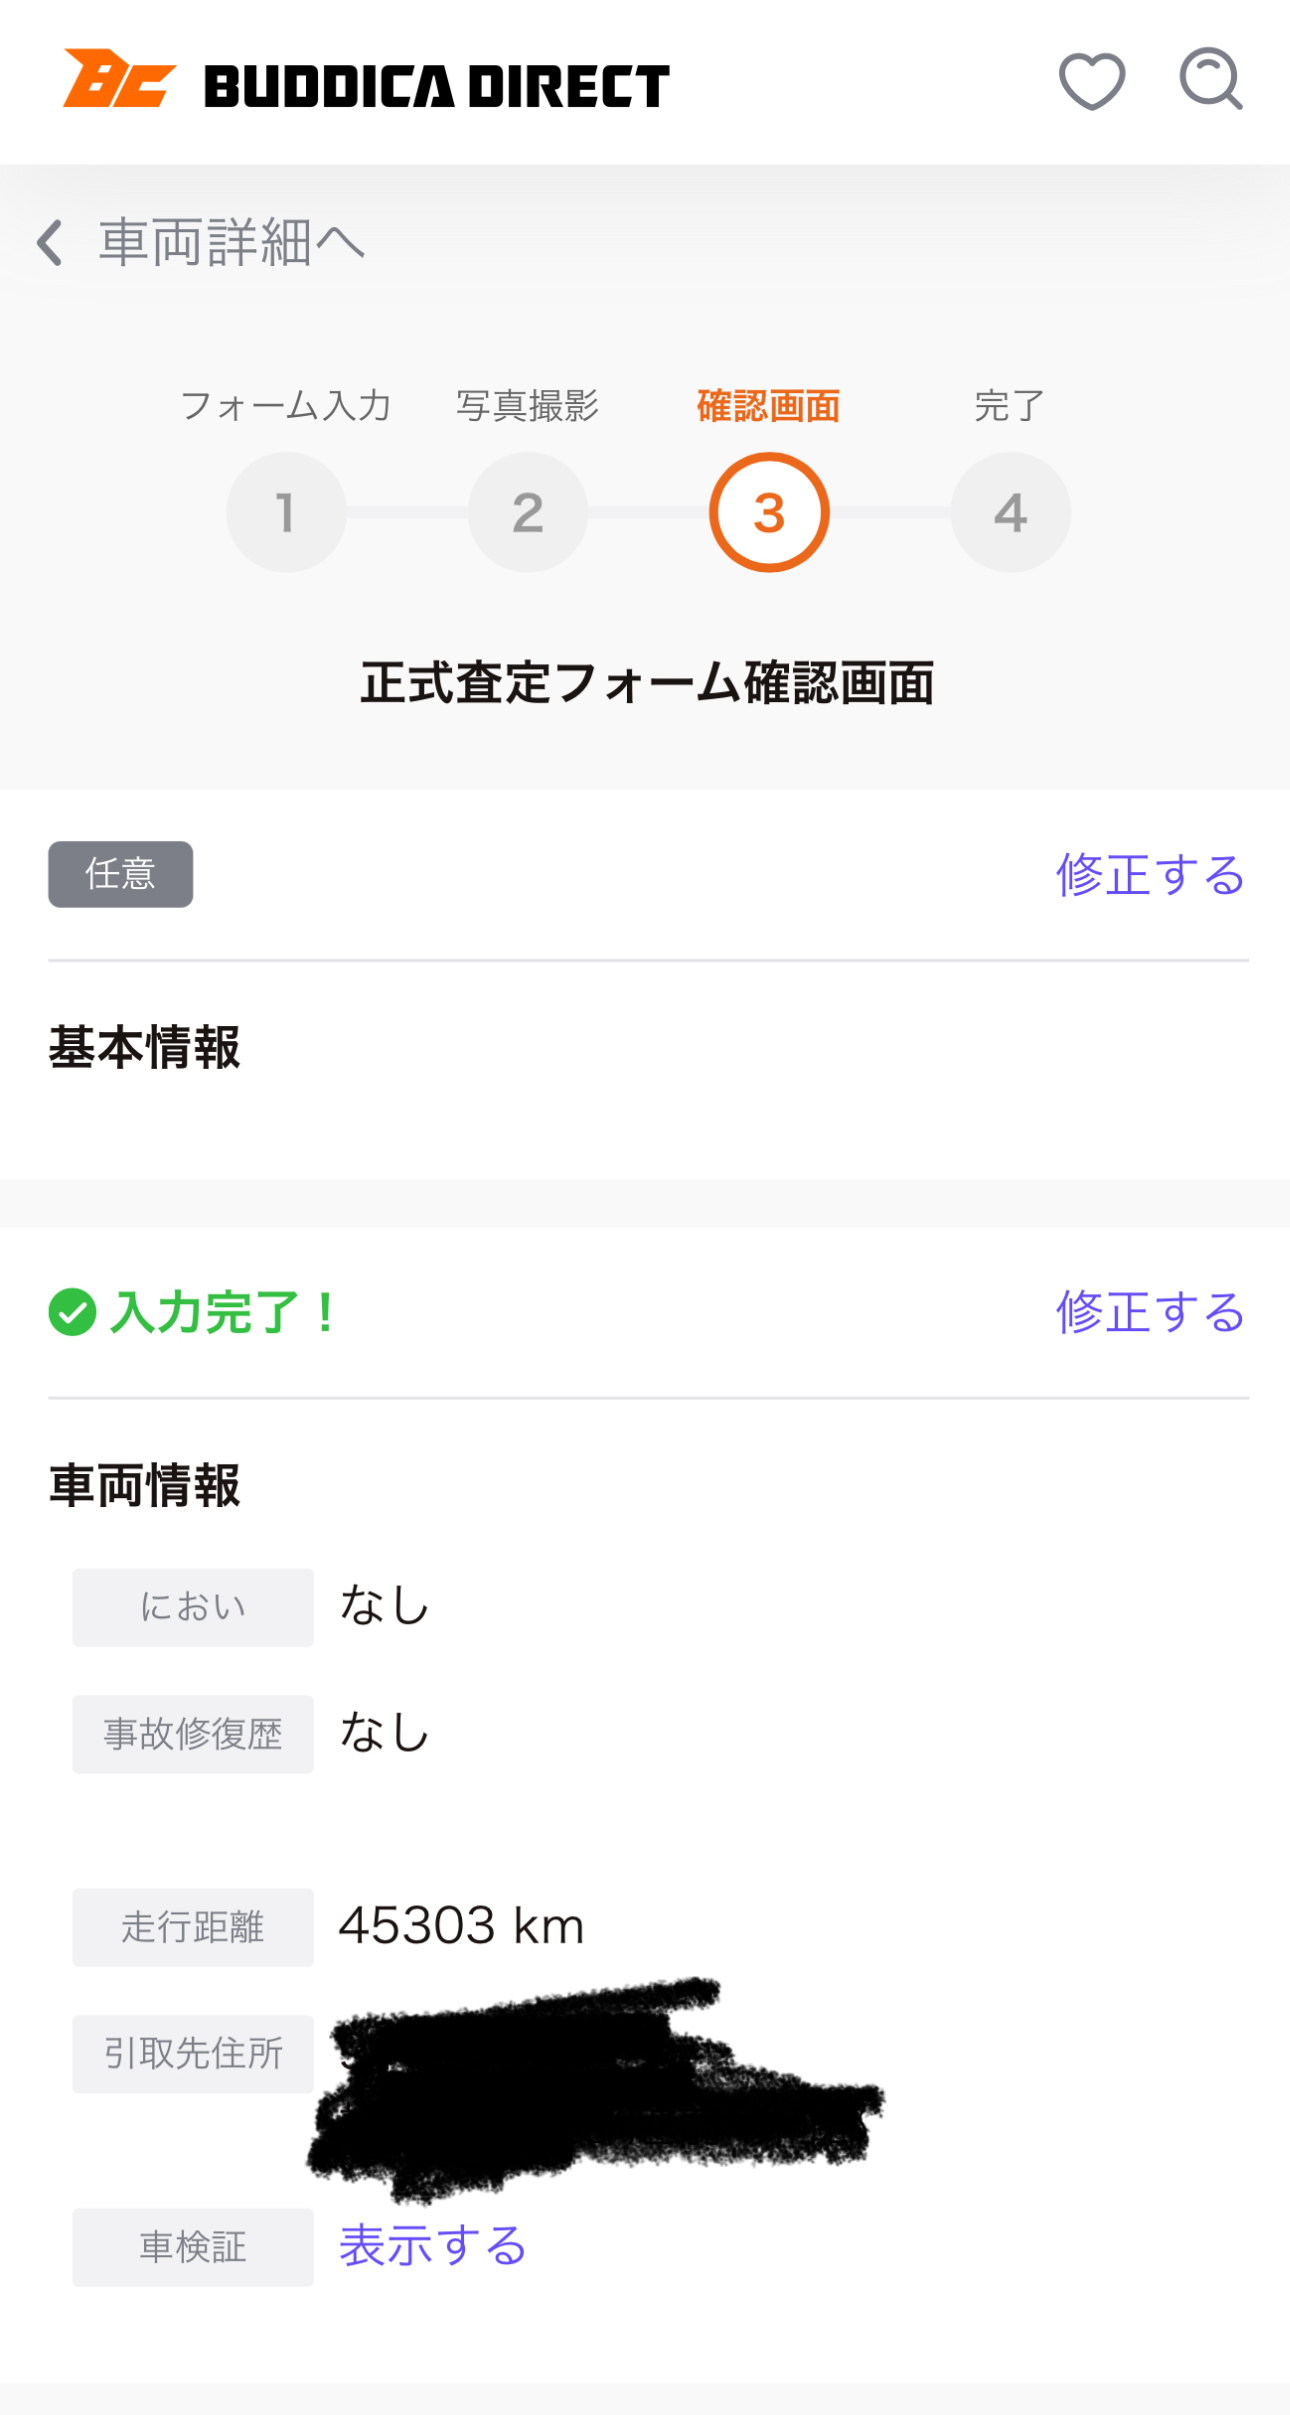The width and height of the screenshot is (1290, 2415).
Task: Click 修正する link for 車両情報
Action: click(1150, 1312)
